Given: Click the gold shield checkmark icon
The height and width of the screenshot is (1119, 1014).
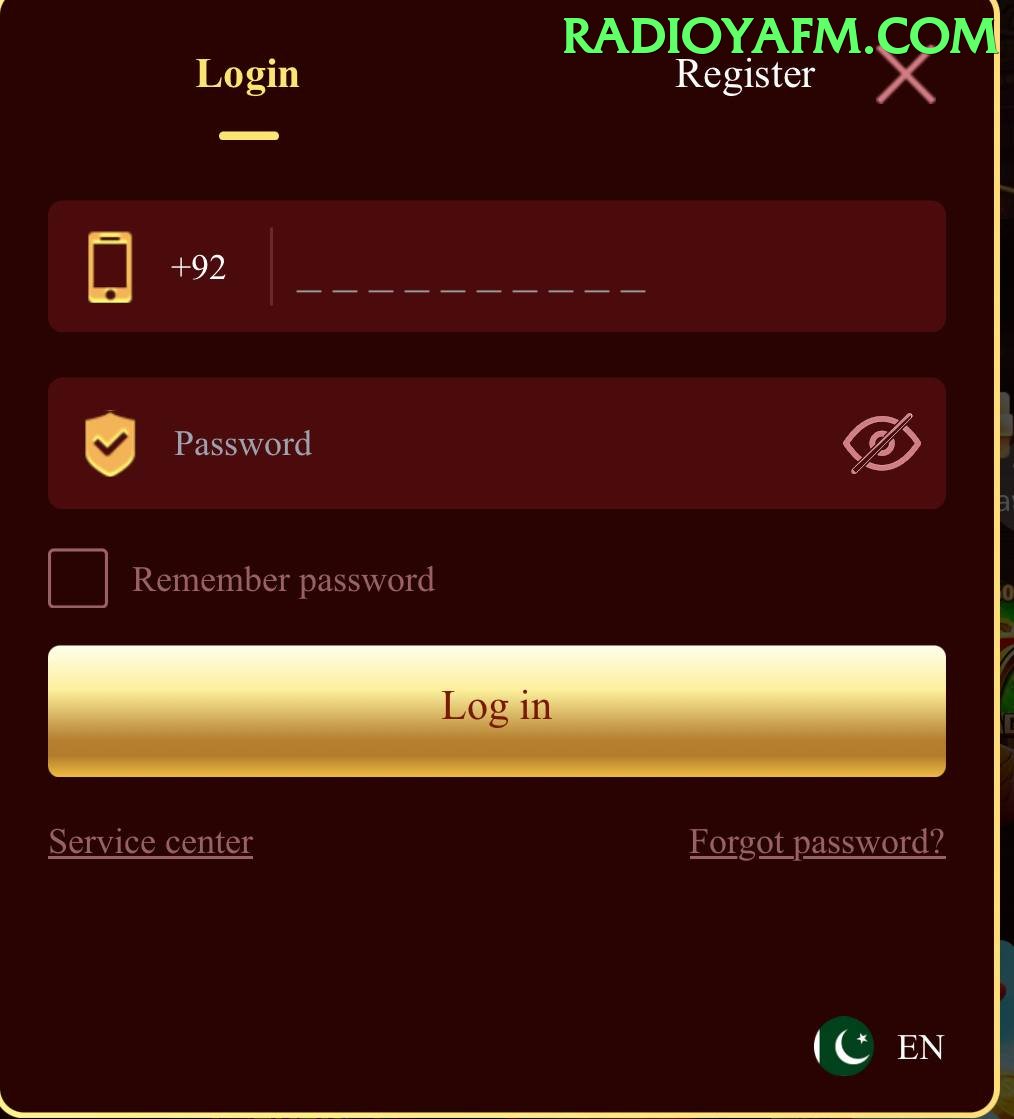Looking at the screenshot, I should click(110, 443).
